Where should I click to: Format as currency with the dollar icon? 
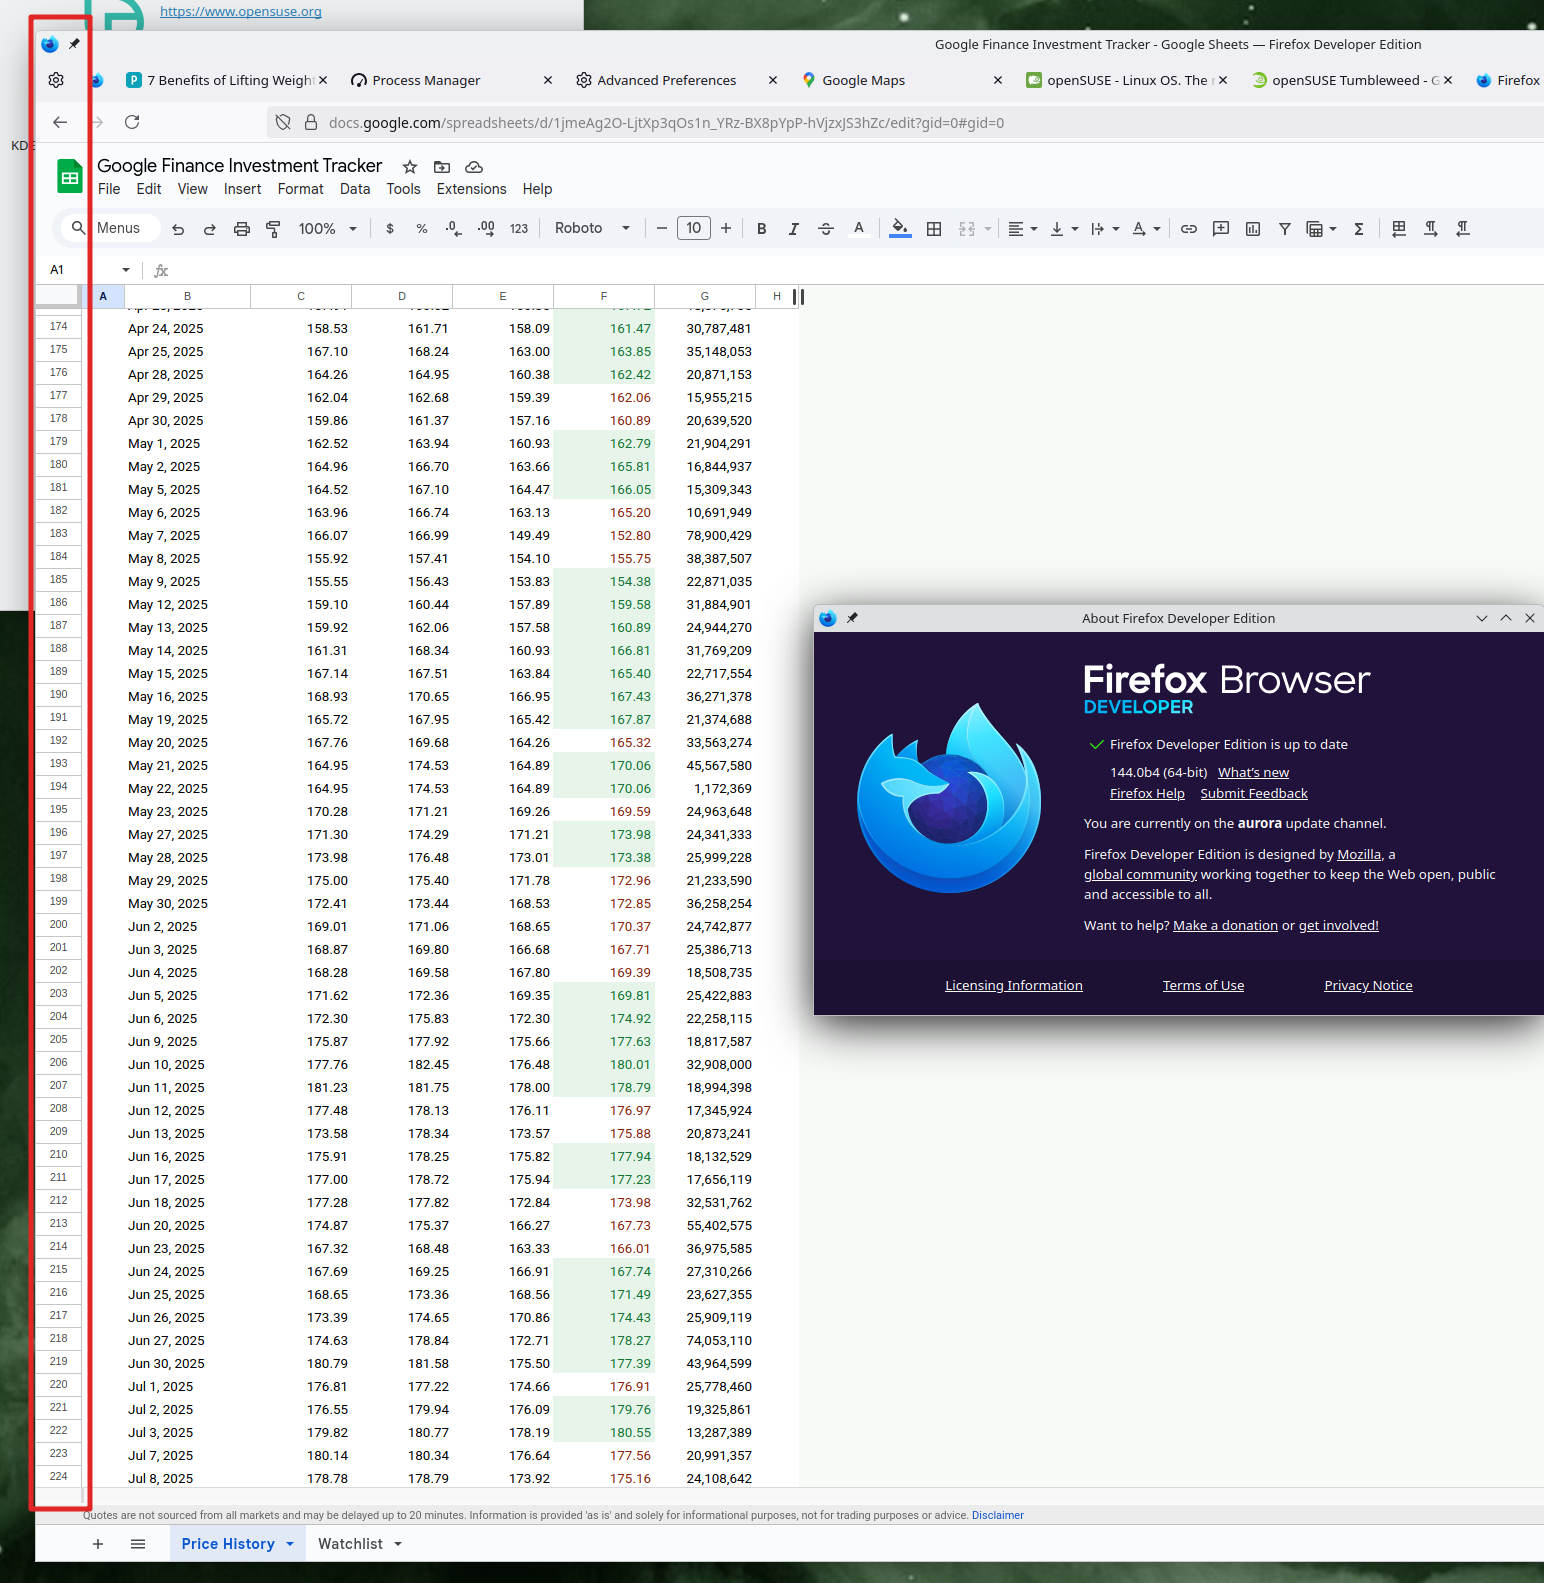pyautogui.click(x=390, y=229)
